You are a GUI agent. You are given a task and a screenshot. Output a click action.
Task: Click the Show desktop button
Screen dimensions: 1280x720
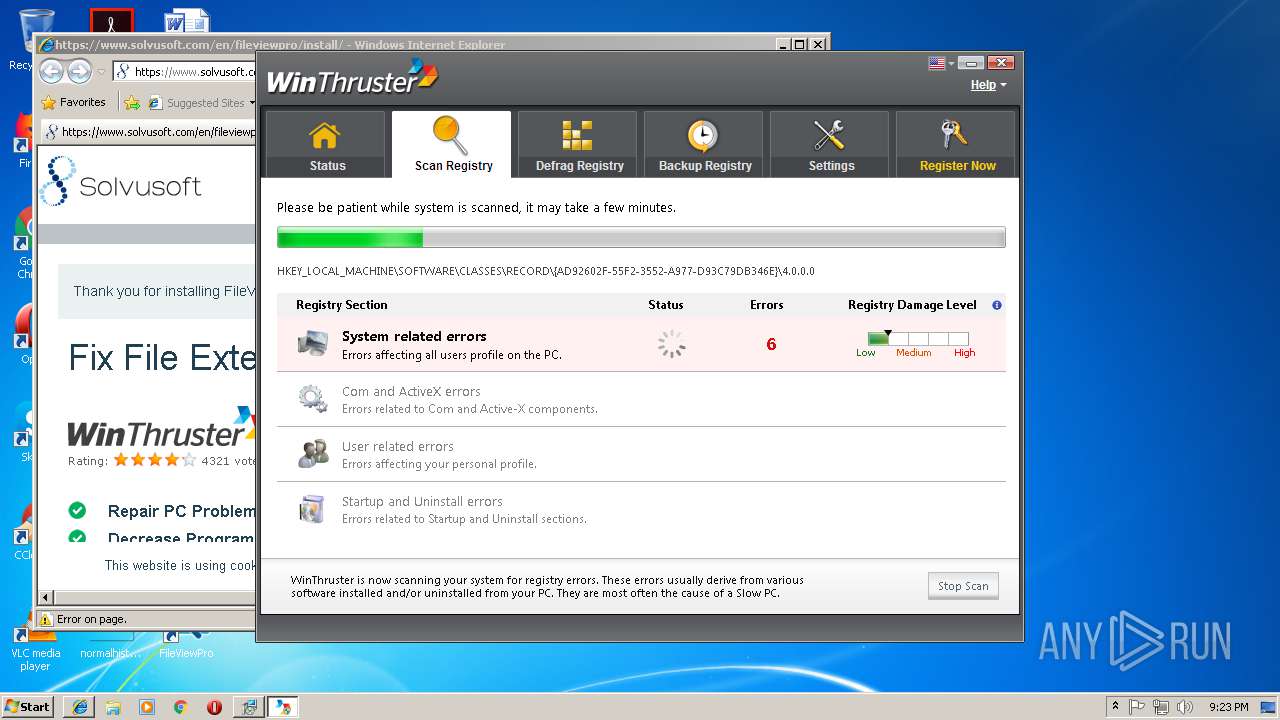1269,706
